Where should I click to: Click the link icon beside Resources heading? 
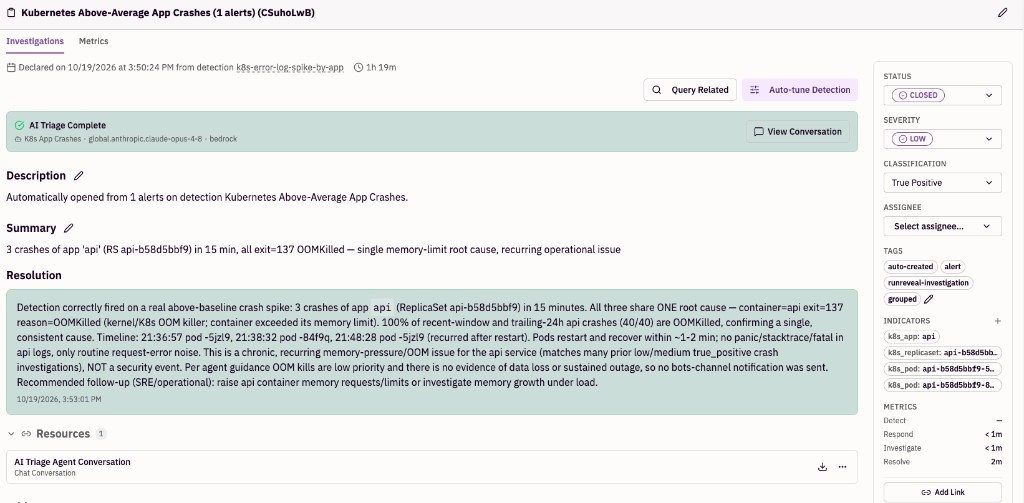click(x=26, y=434)
